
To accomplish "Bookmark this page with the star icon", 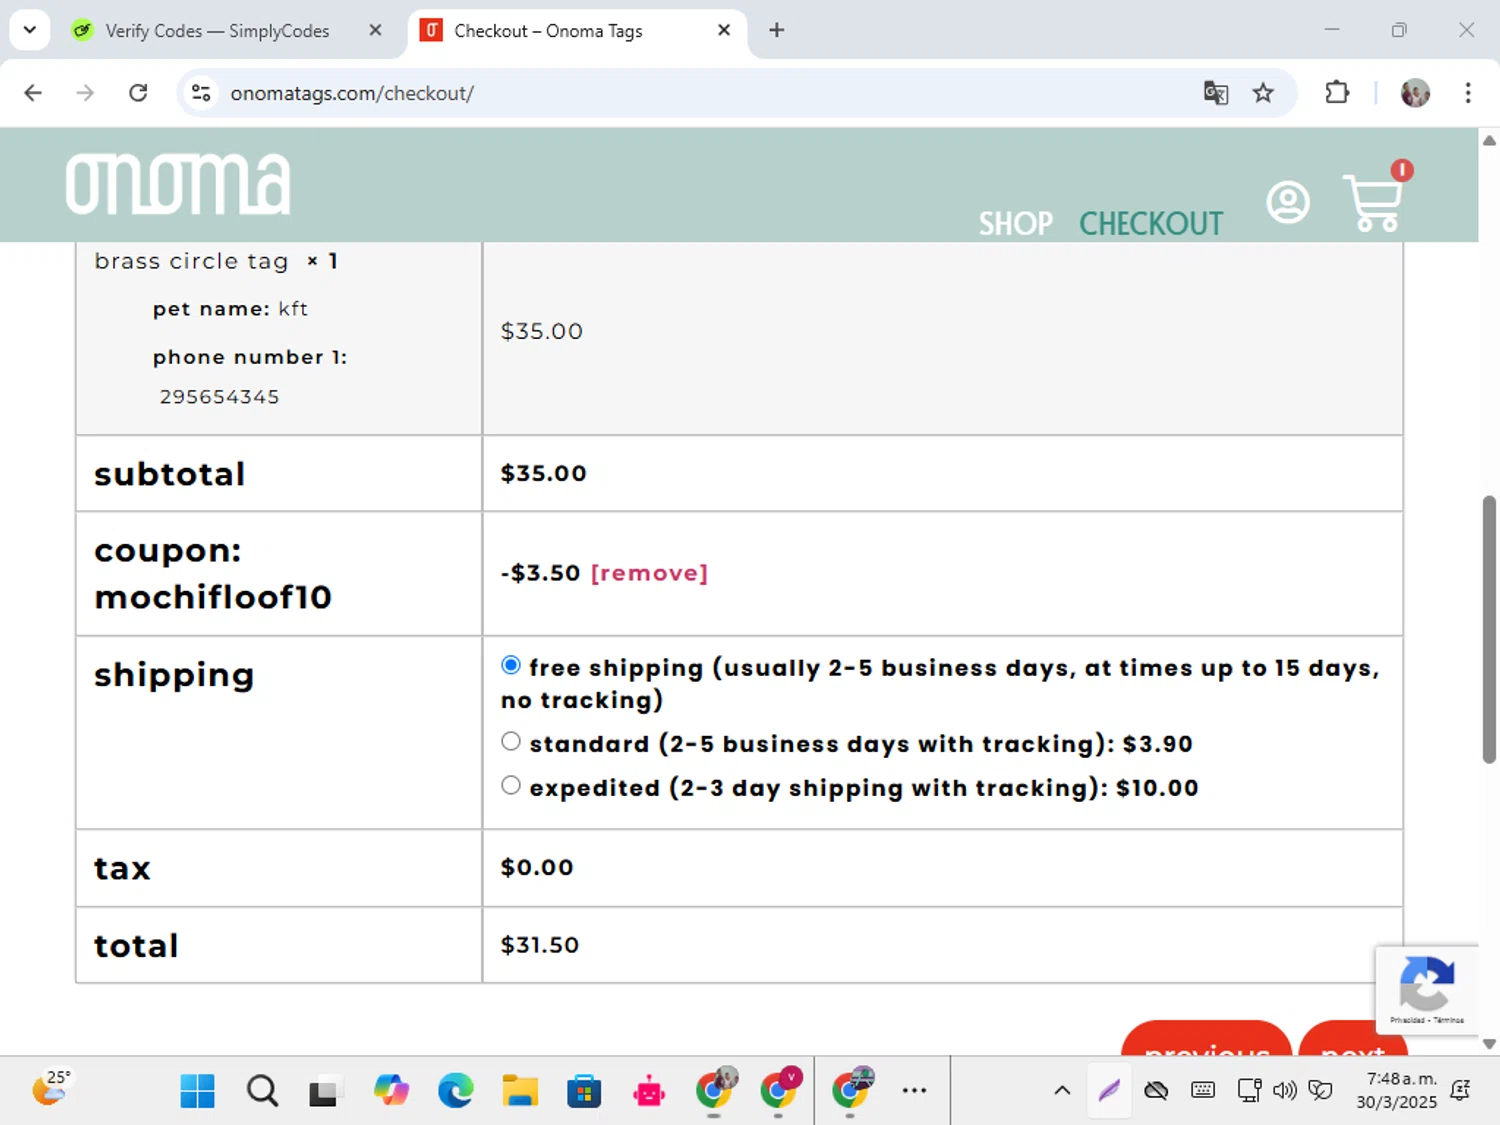I will pyautogui.click(x=1263, y=93).
